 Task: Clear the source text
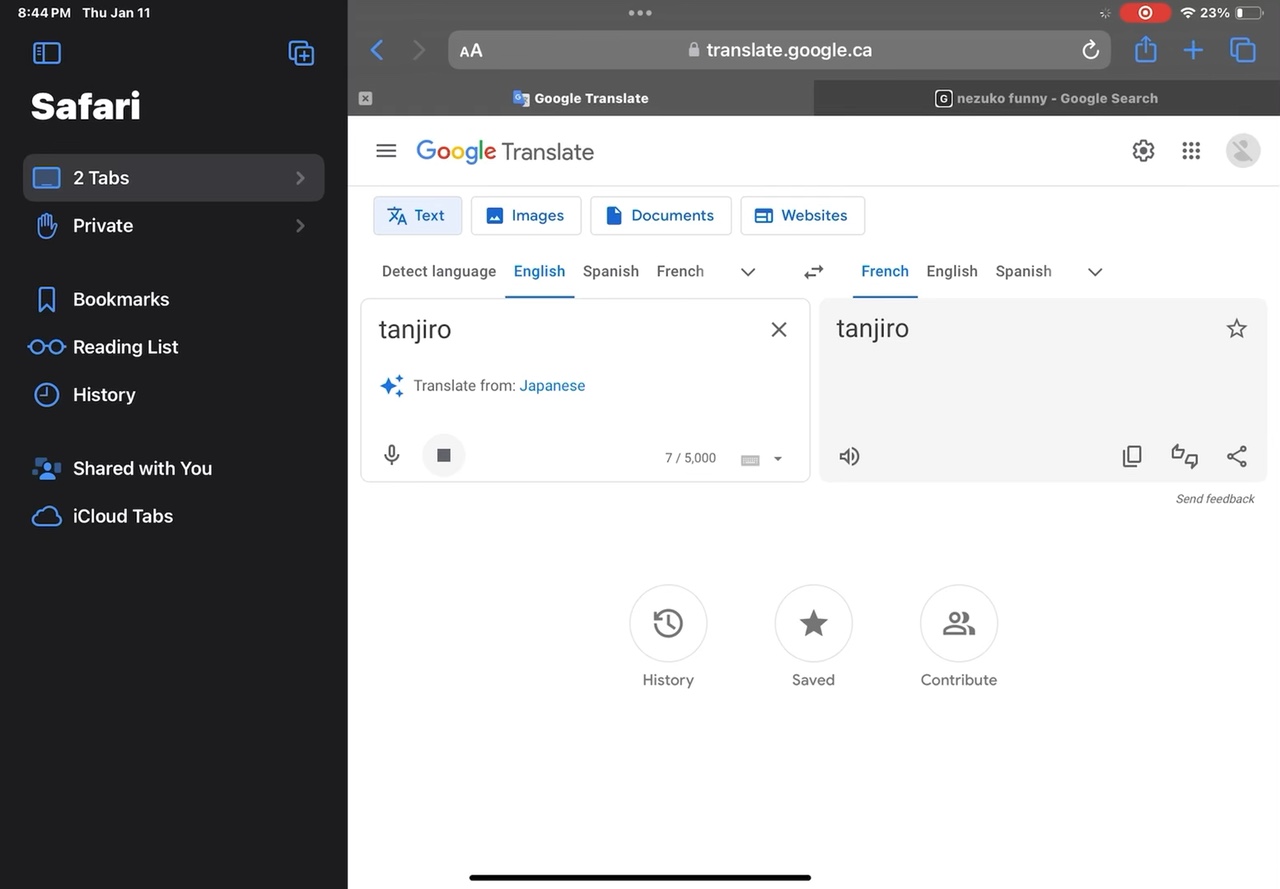(779, 329)
